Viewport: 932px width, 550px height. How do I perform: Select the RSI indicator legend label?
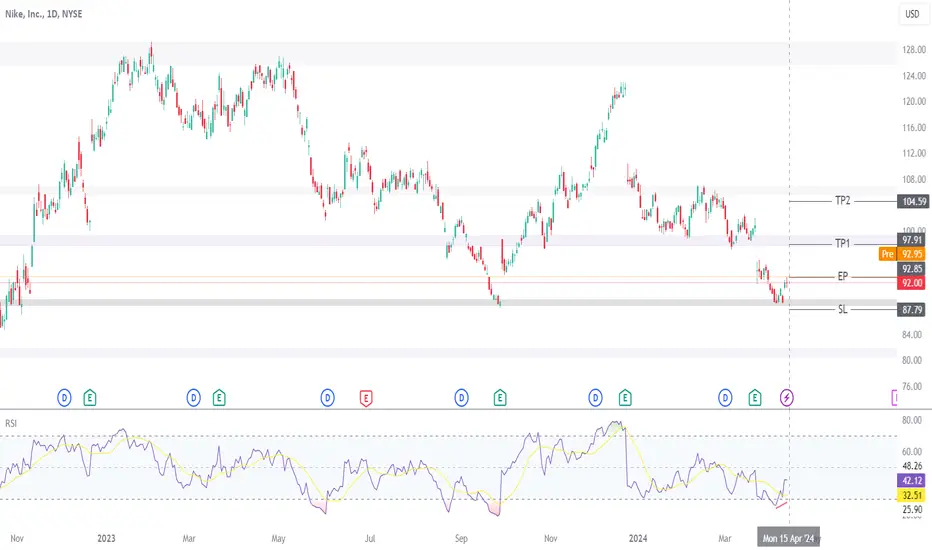pyautogui.click(x=11, y=423)
